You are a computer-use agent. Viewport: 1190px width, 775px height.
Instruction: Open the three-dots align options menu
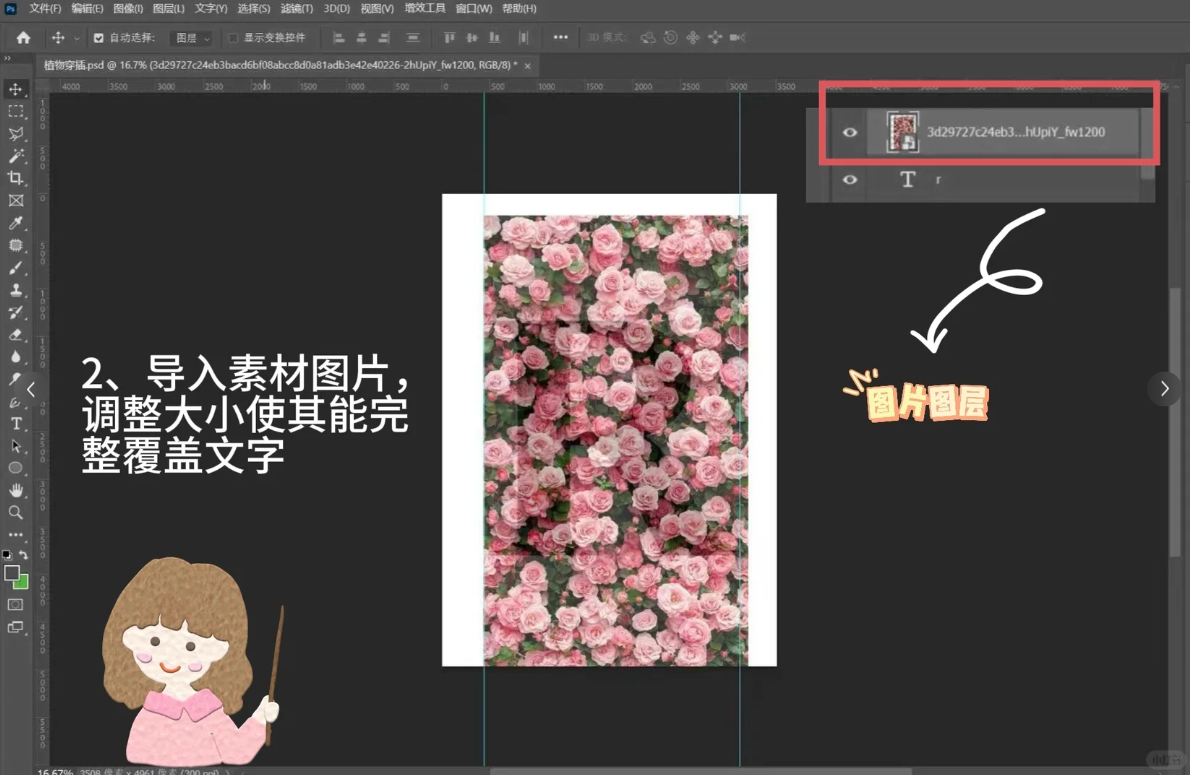pyautogui.click(x=560, y=38)
